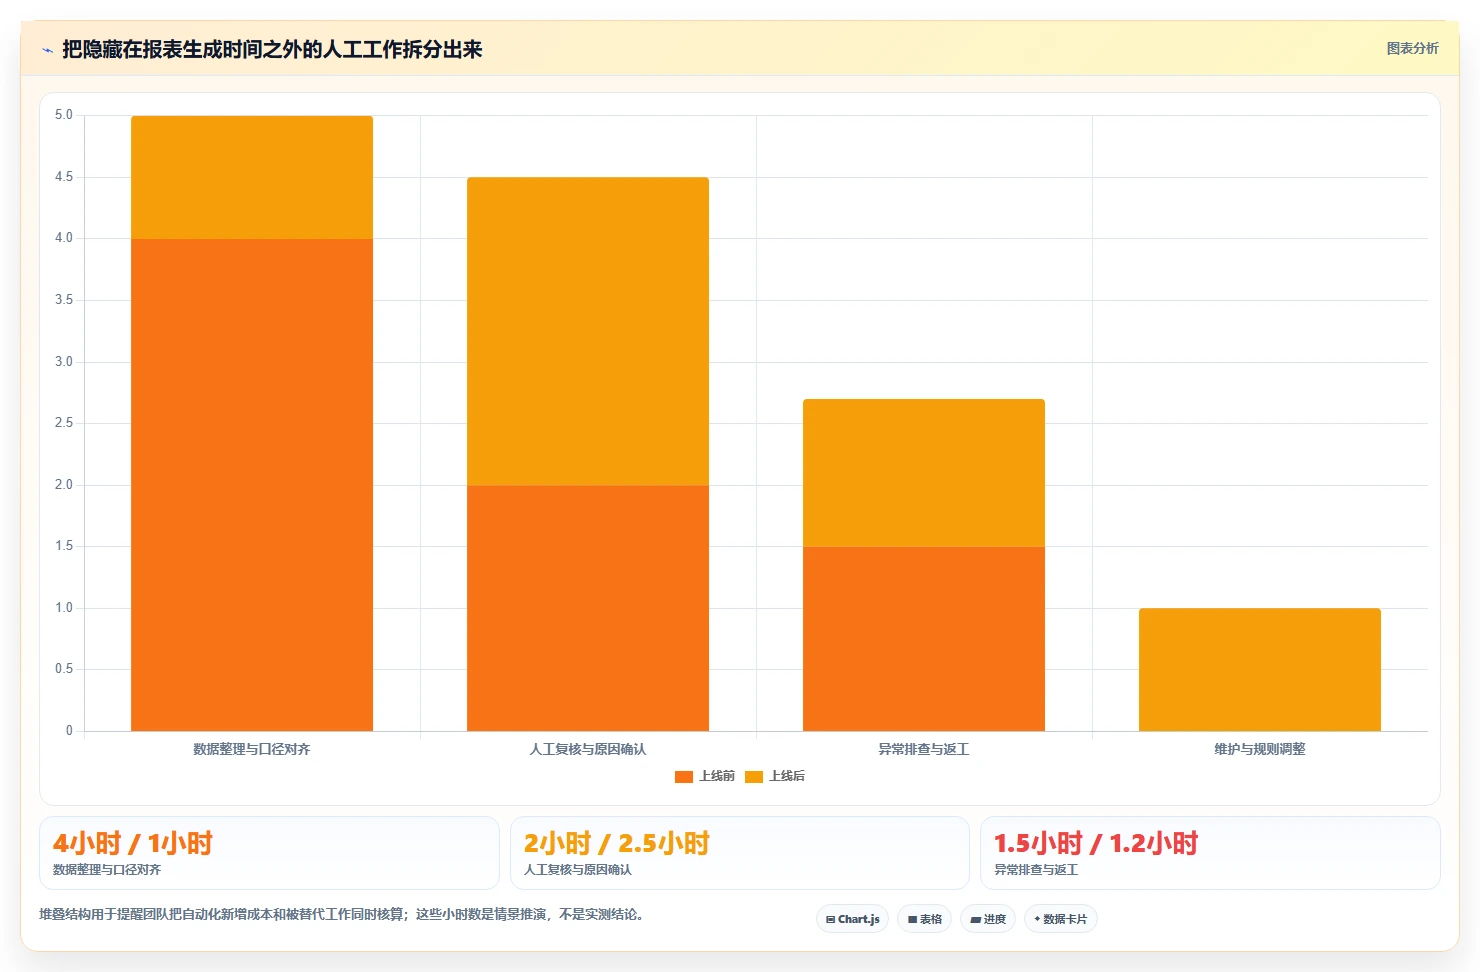Screen dimensions: 1480x972
Task: Click the y-axis tick label 2.5
Action: pos(64,423)
